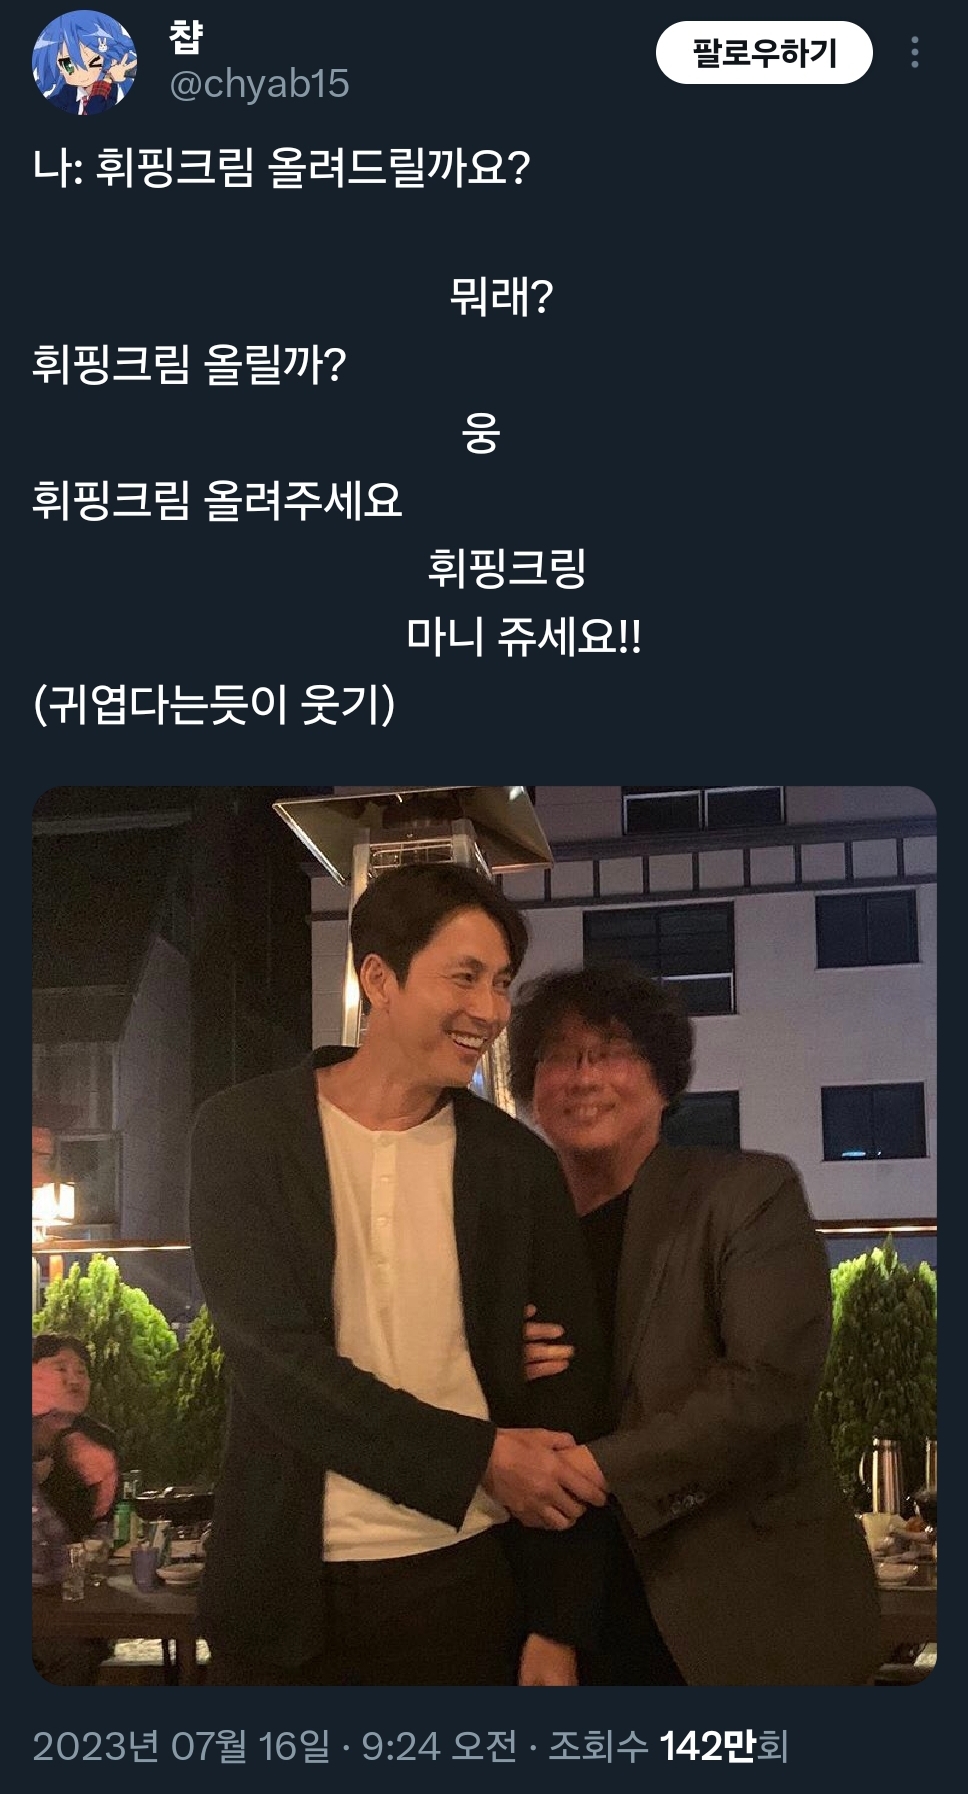Viewport: 968px width, 1794px height.
Task: Select the tweet line 마니 쥬세요!!
Action: 524,636
